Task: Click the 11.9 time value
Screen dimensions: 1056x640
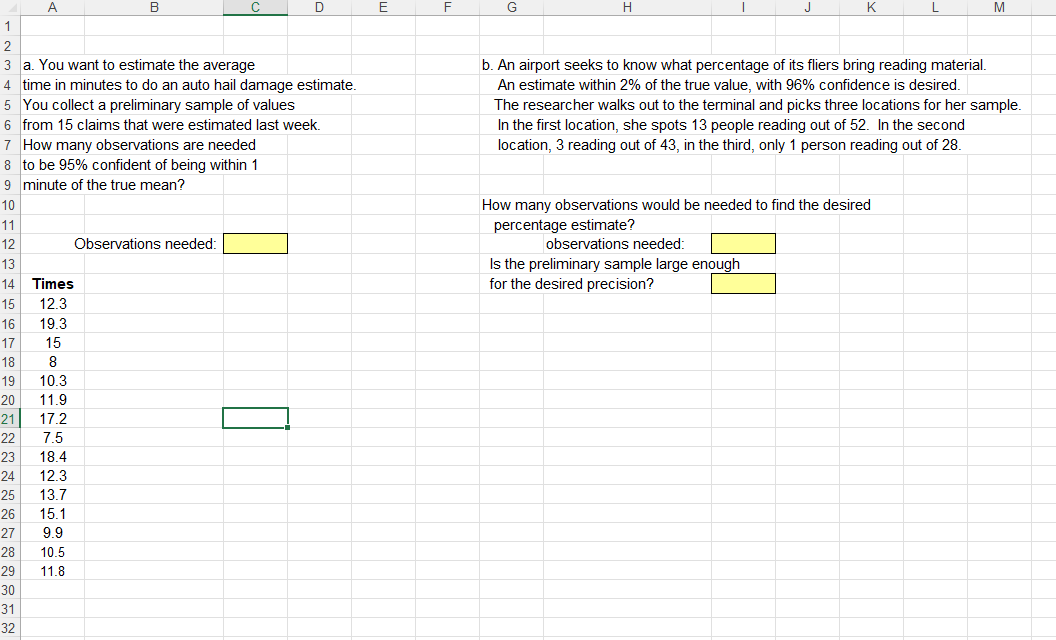Action: pyautogui.click(x=53, y=400)
